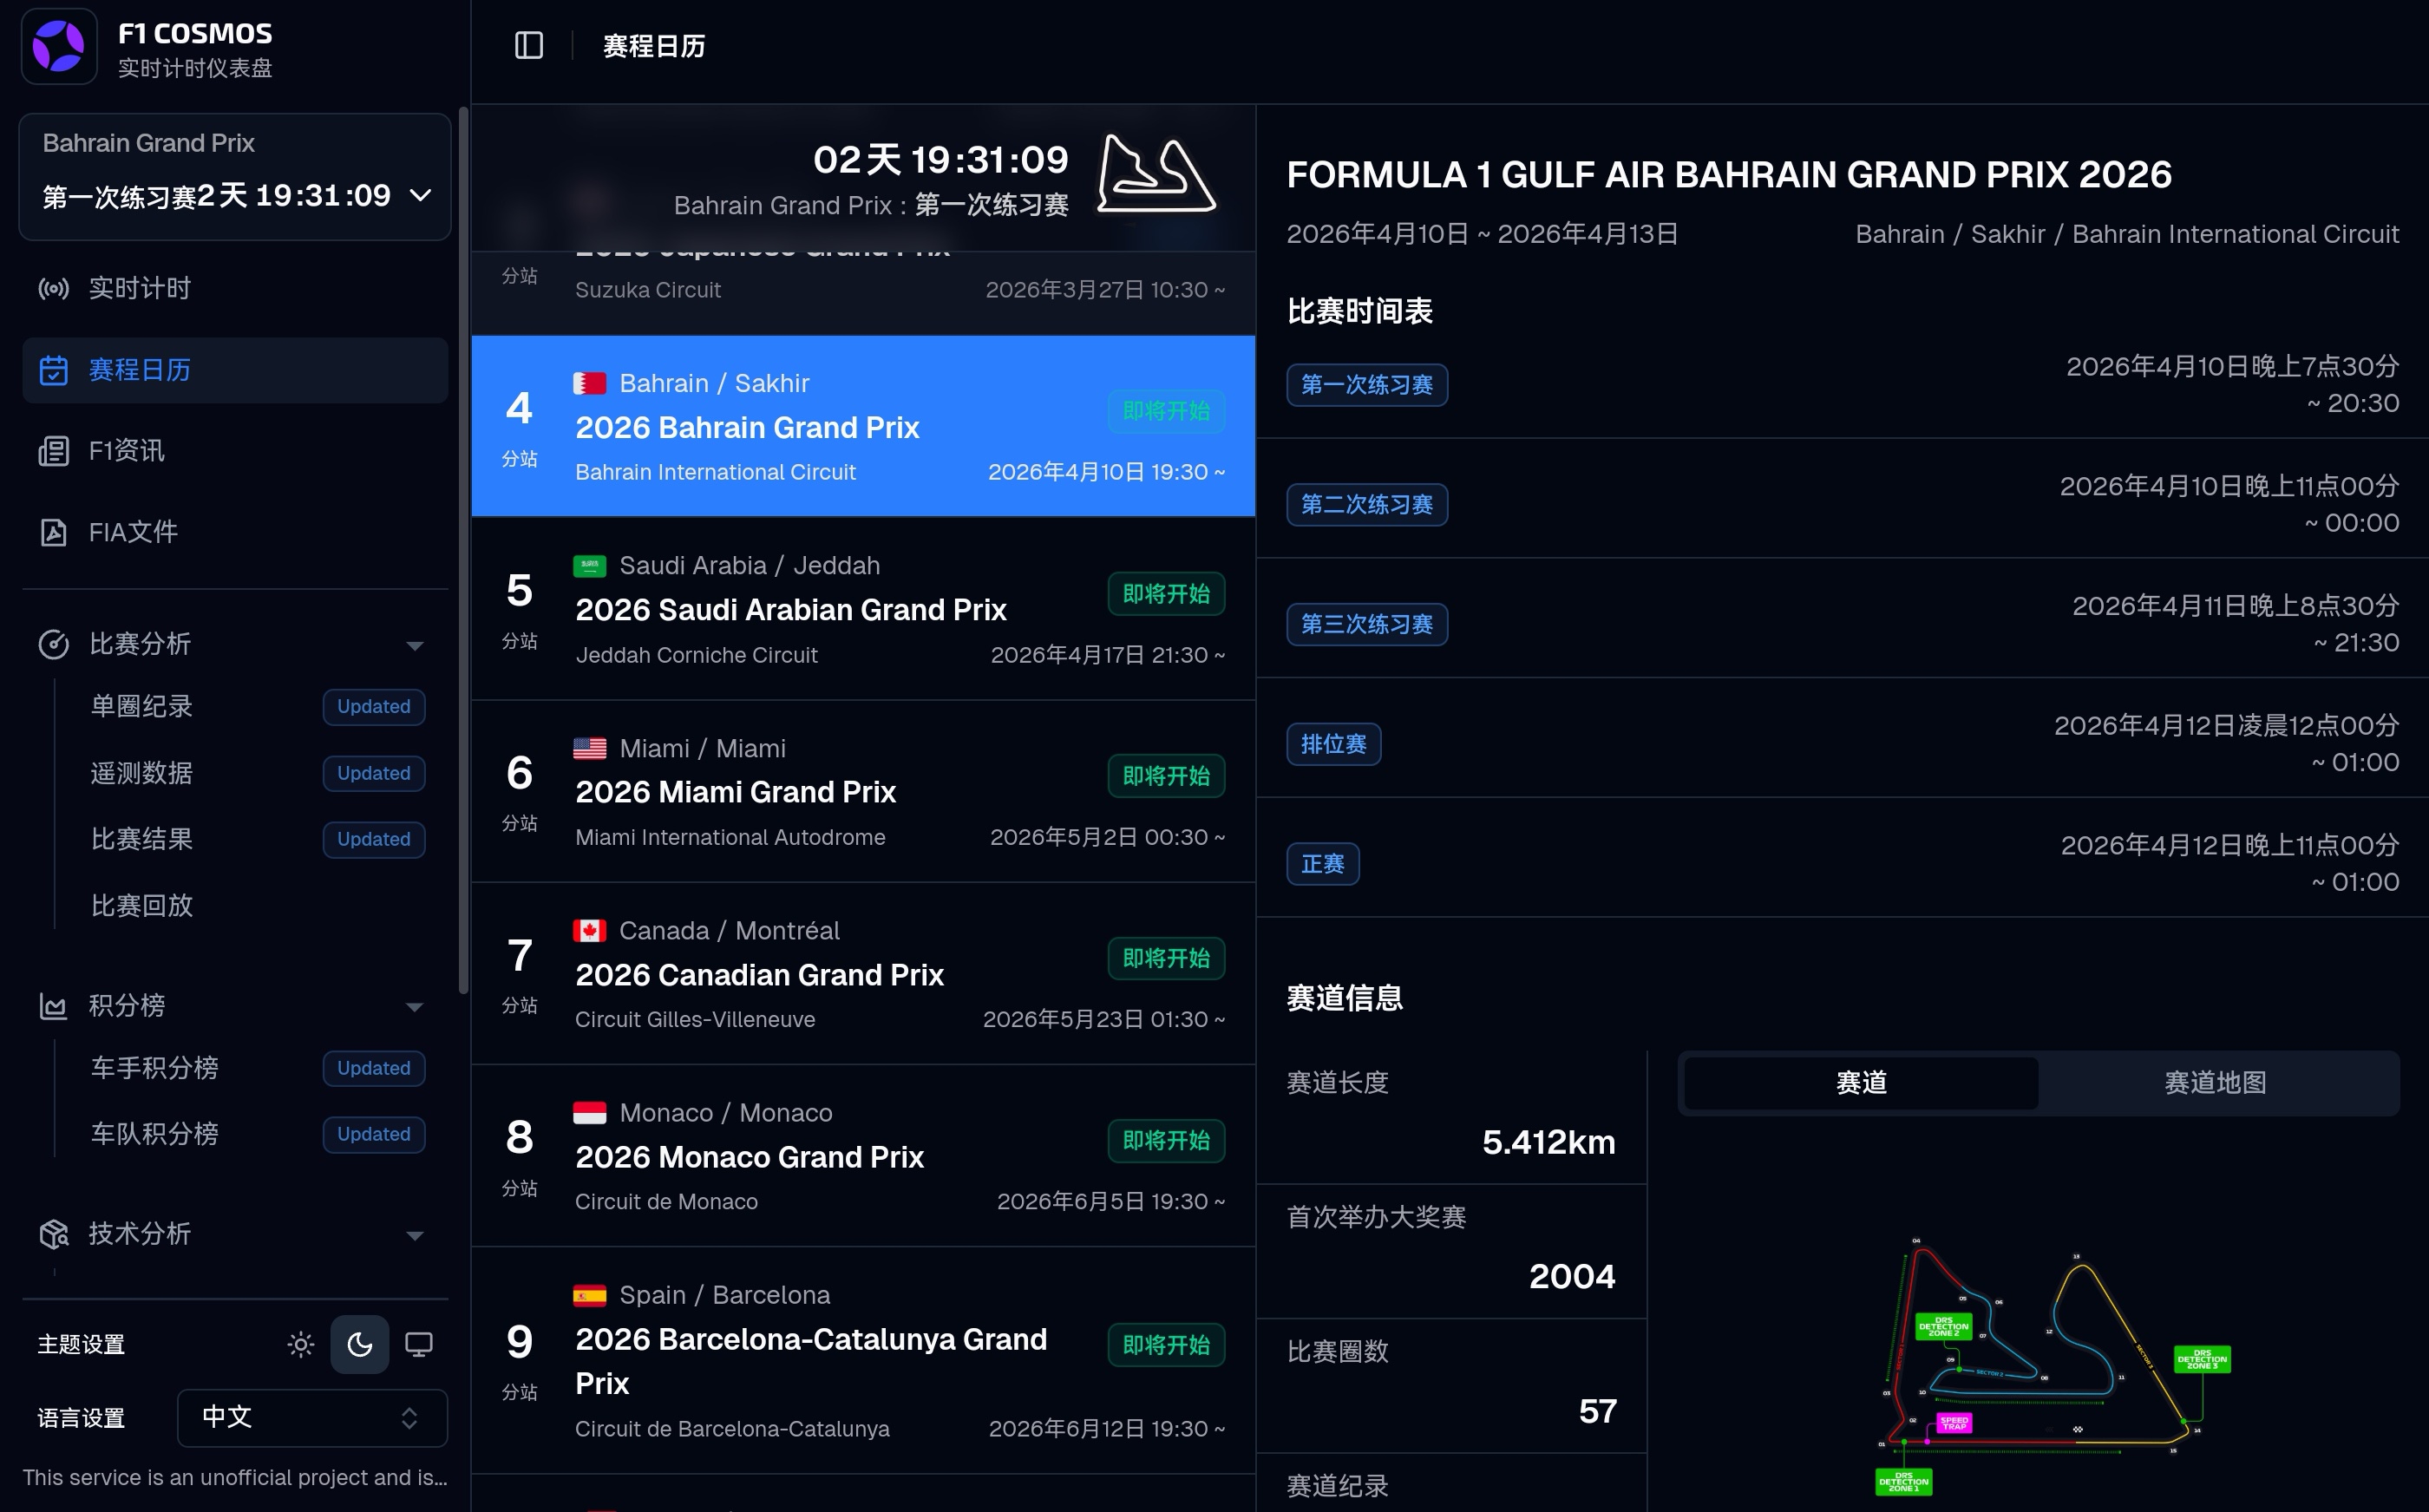2429x1512 pixels.
Task: Click 即将开始 badge on Monaco row
Action: coord(1166,1141)
